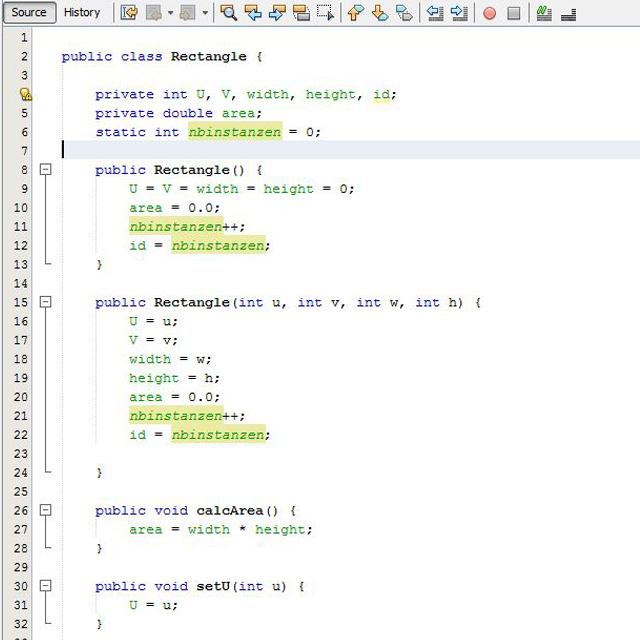Toggle Highlight Search in toolbar

tap(301, 13)
